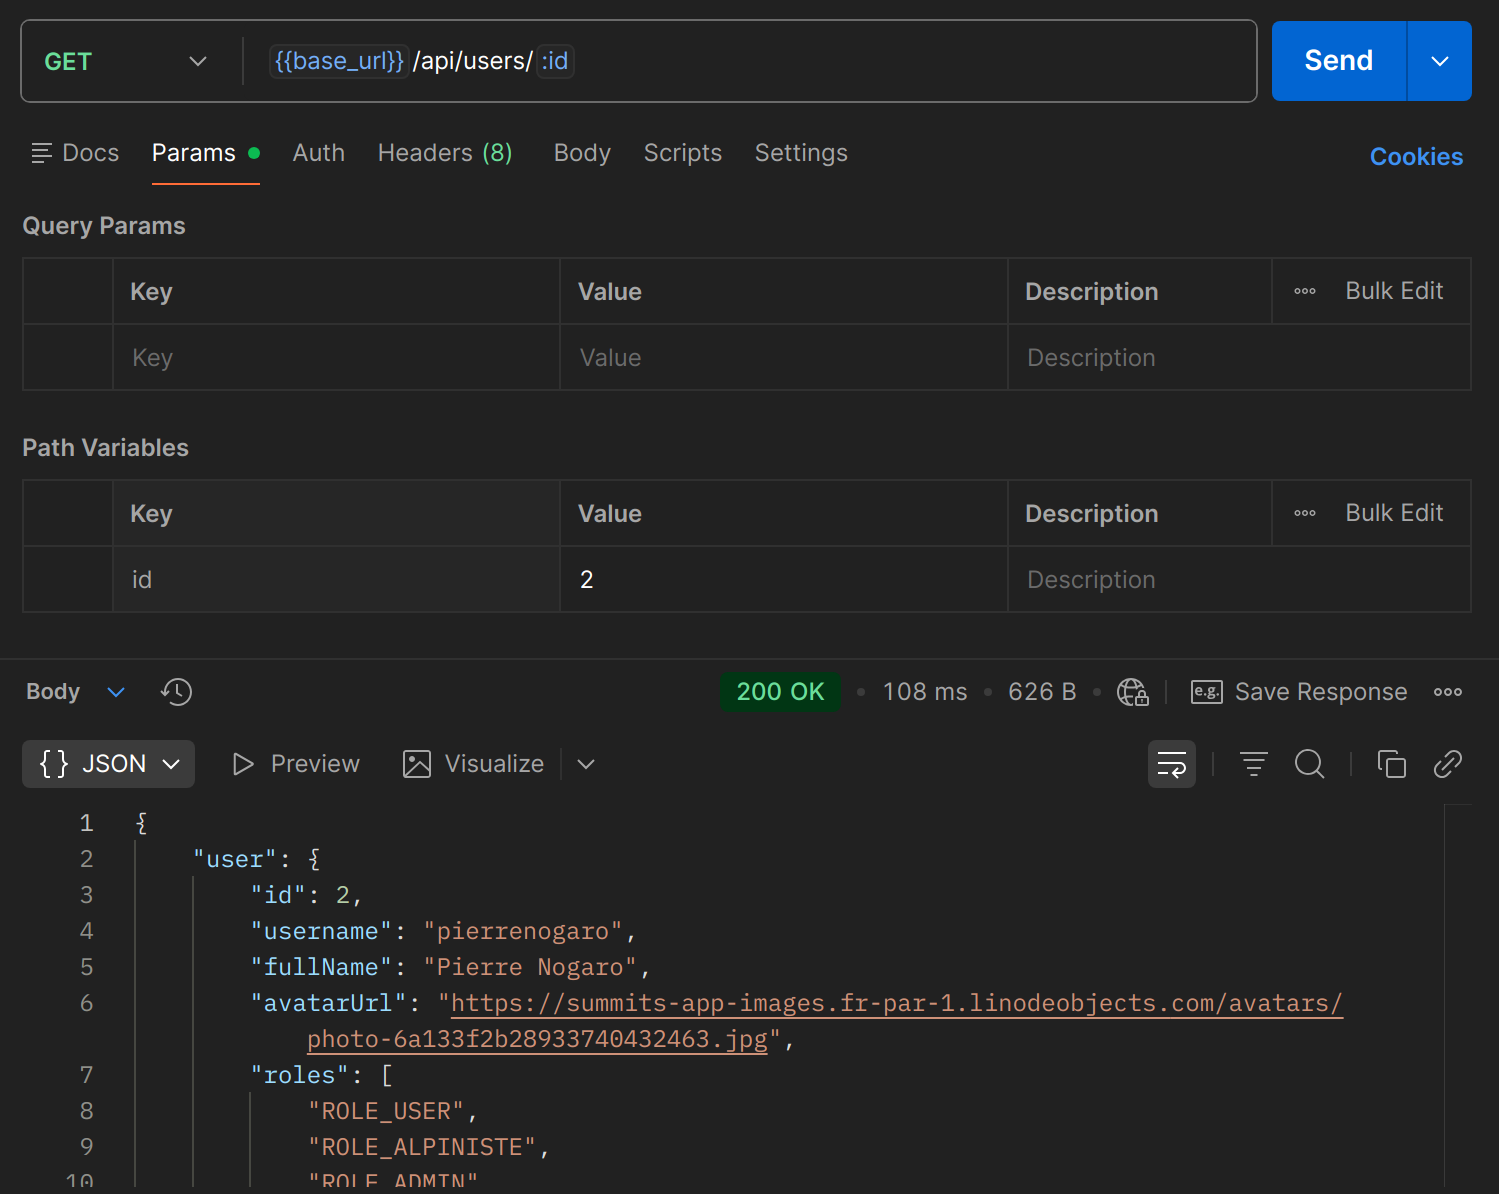Click the network globe lock icon
The width and height of the screenshot is (1499, 1194).
[1132, 692]
